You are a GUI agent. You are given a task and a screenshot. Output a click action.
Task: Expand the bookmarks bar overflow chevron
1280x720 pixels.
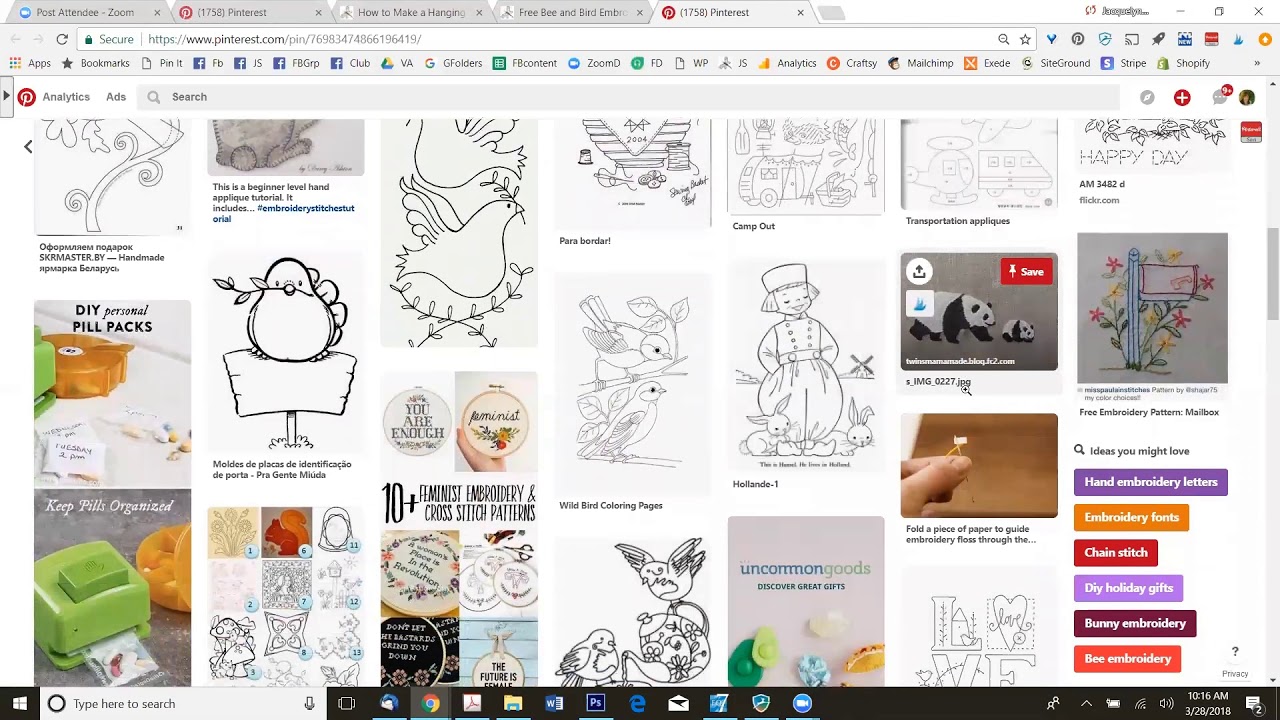point(1257,63)
